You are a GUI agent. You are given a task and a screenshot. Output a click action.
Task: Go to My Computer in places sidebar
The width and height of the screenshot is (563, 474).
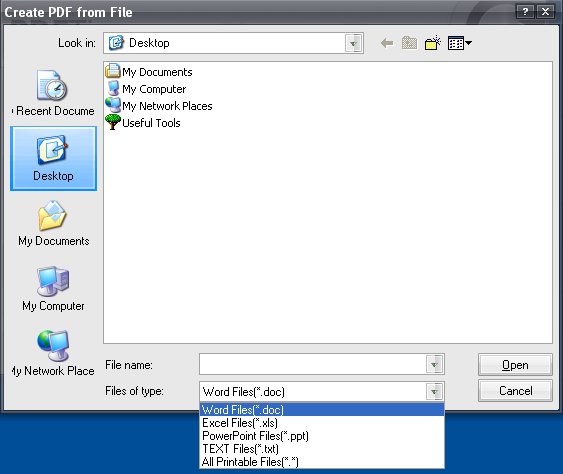(53, 289)
